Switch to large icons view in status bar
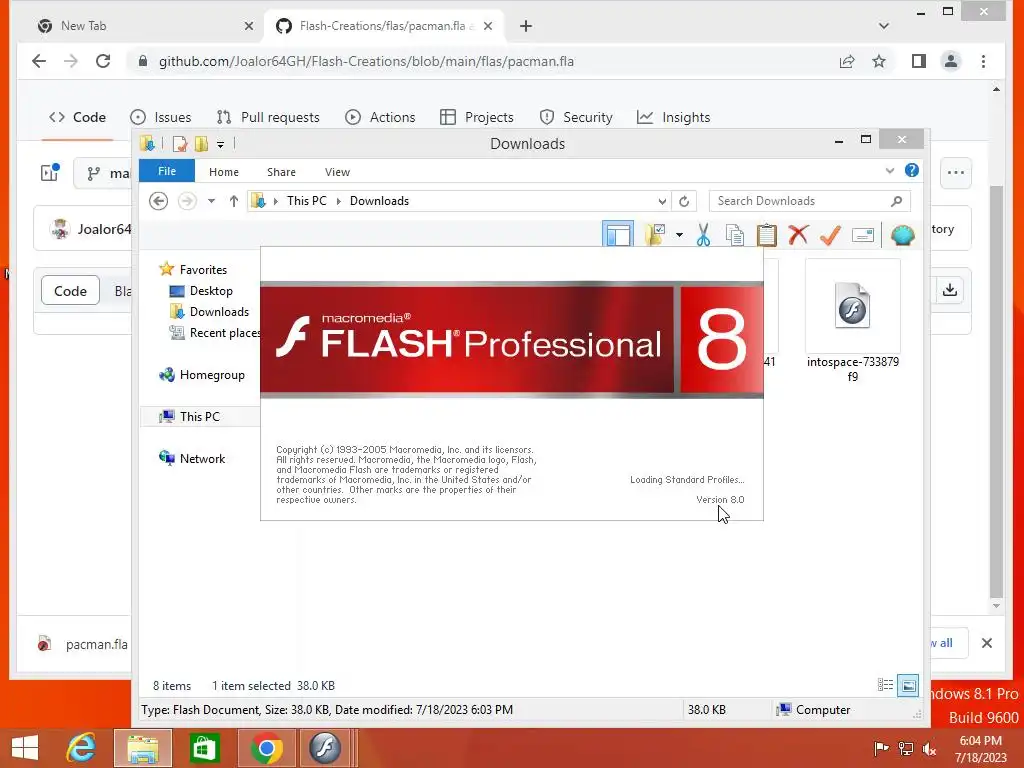This screenshot has height=768, width=1024. (x=908, y=685)
